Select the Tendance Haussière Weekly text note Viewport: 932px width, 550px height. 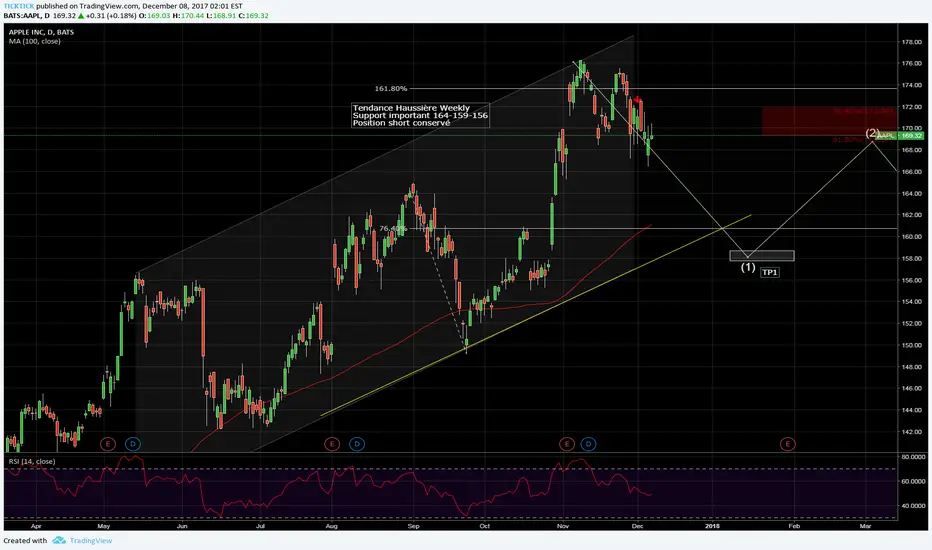(x=420, y=115)
